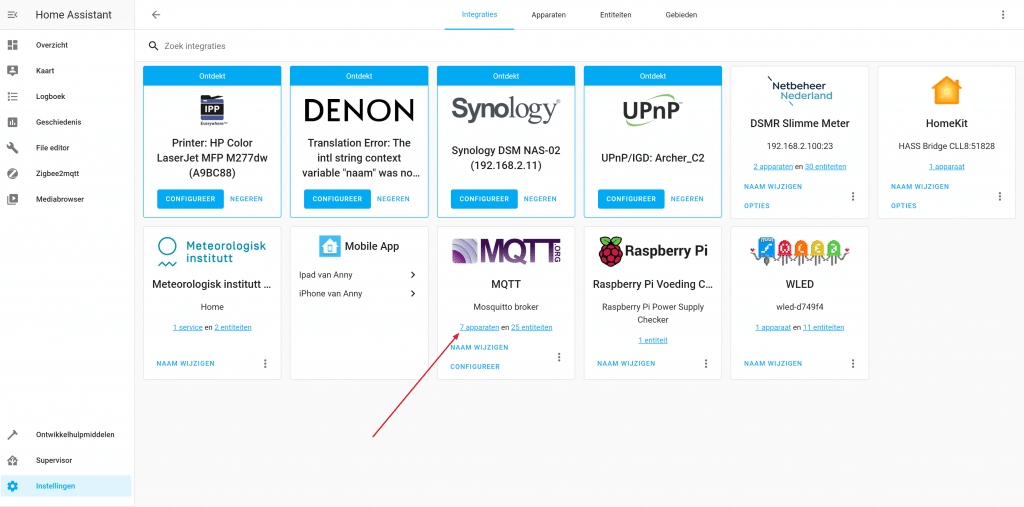Screen dimensions: 1024x507
Task: Open the Kaart sidebar item
Action: click(44, 71)
